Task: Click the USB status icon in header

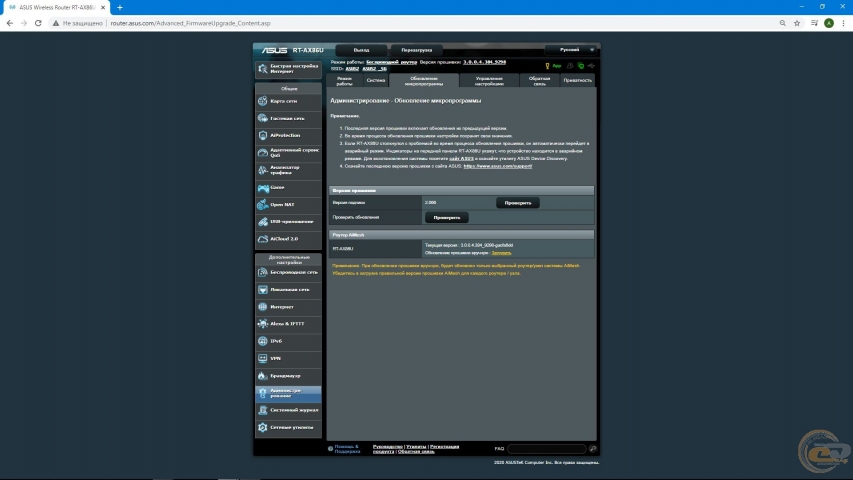Action: [591, 66]
